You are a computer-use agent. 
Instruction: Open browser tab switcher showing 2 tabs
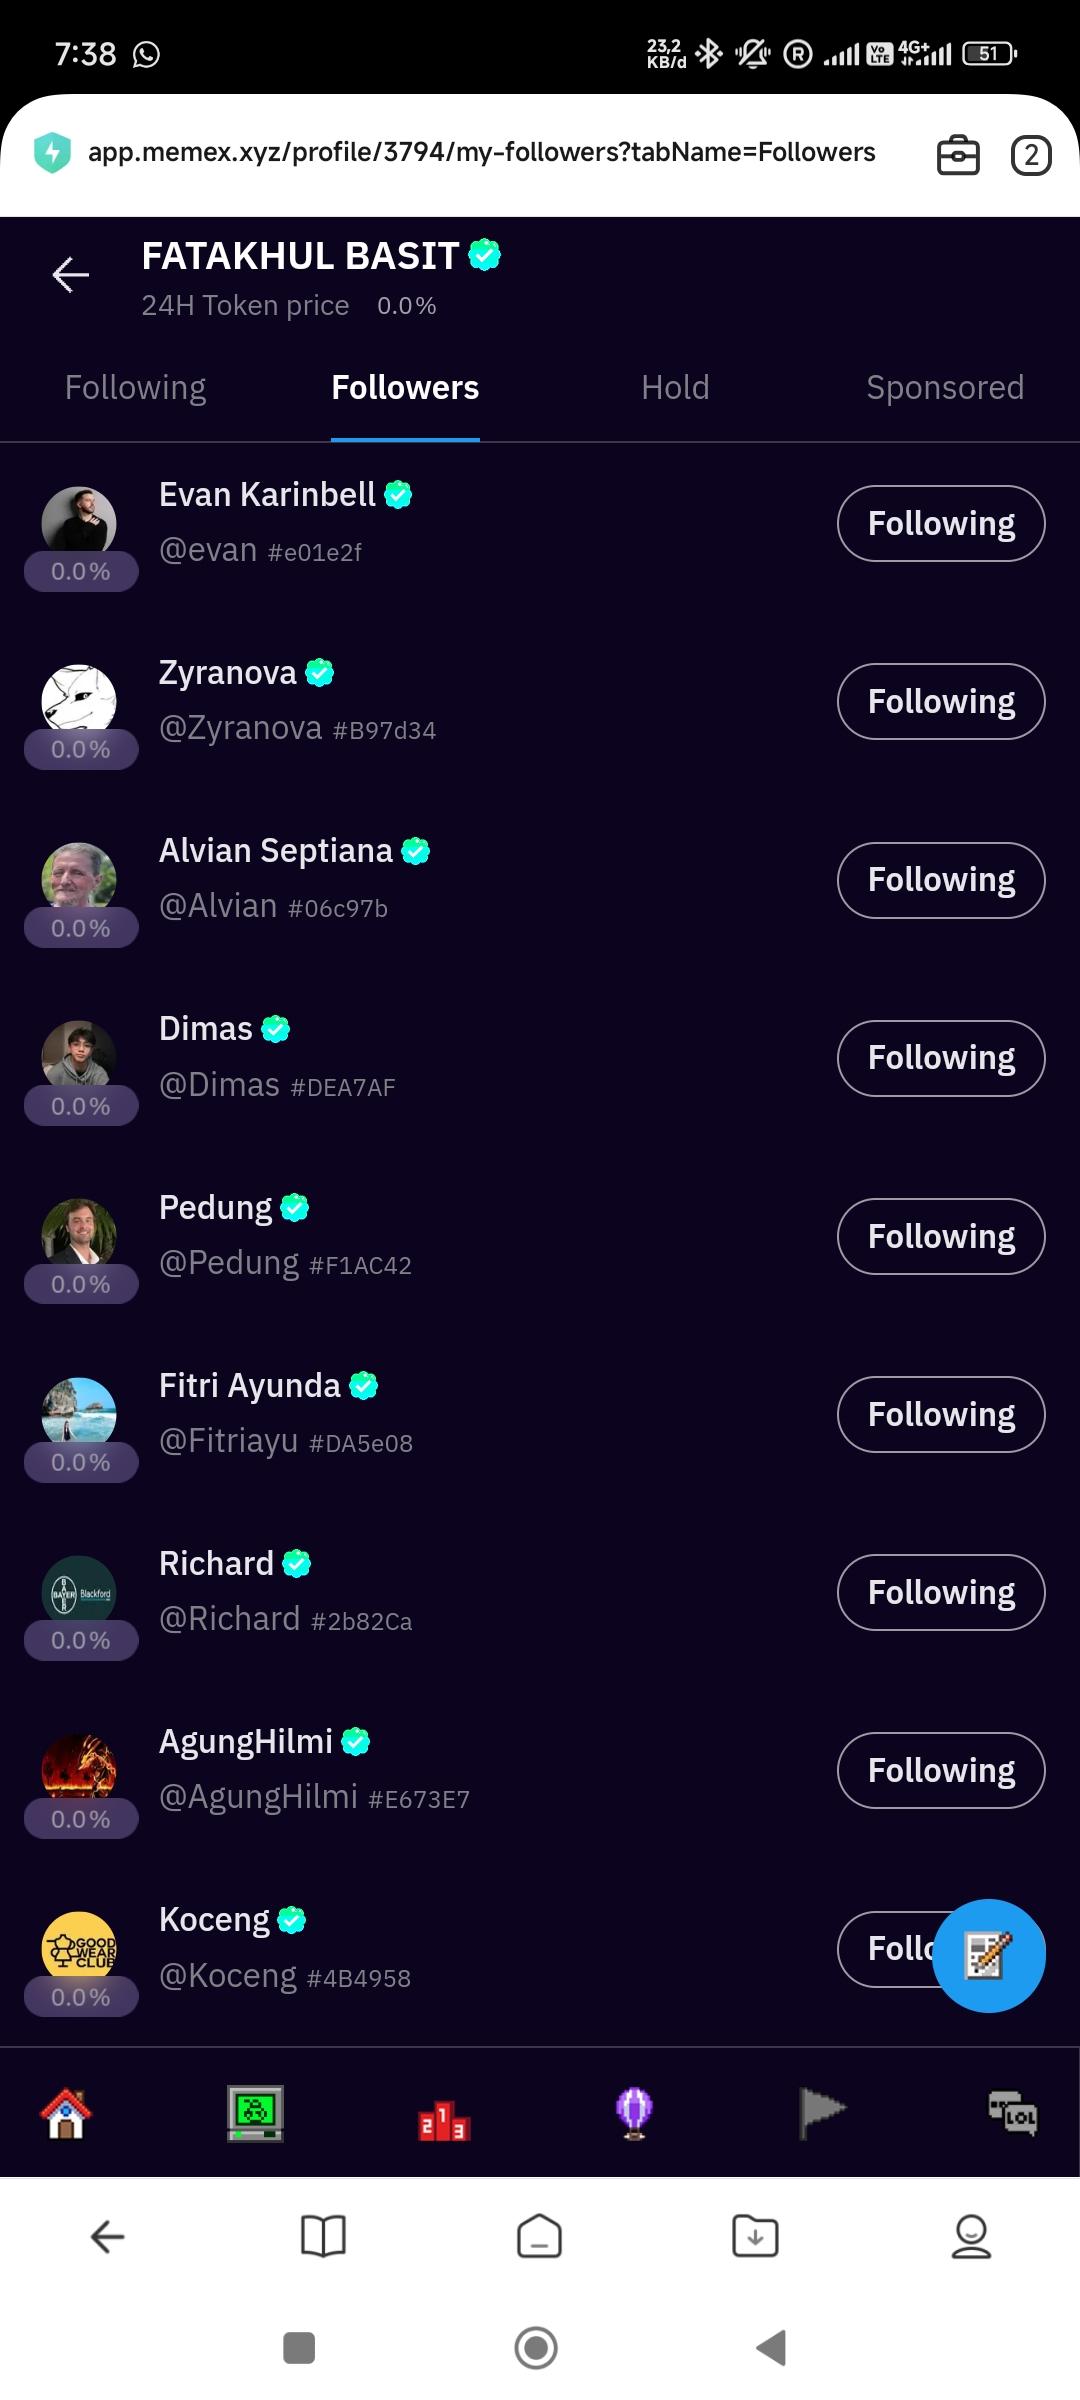(1031, 156)
